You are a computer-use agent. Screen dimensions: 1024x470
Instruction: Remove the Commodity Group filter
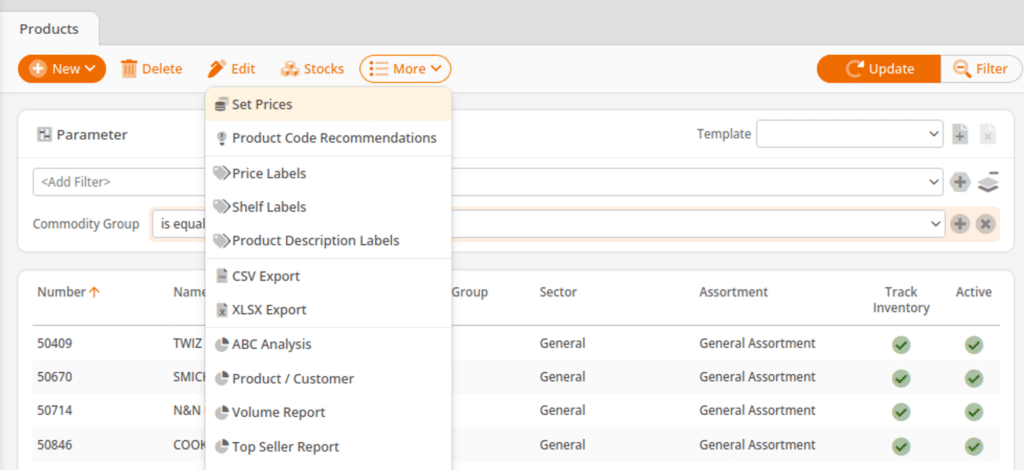click(x=985, y=224)
